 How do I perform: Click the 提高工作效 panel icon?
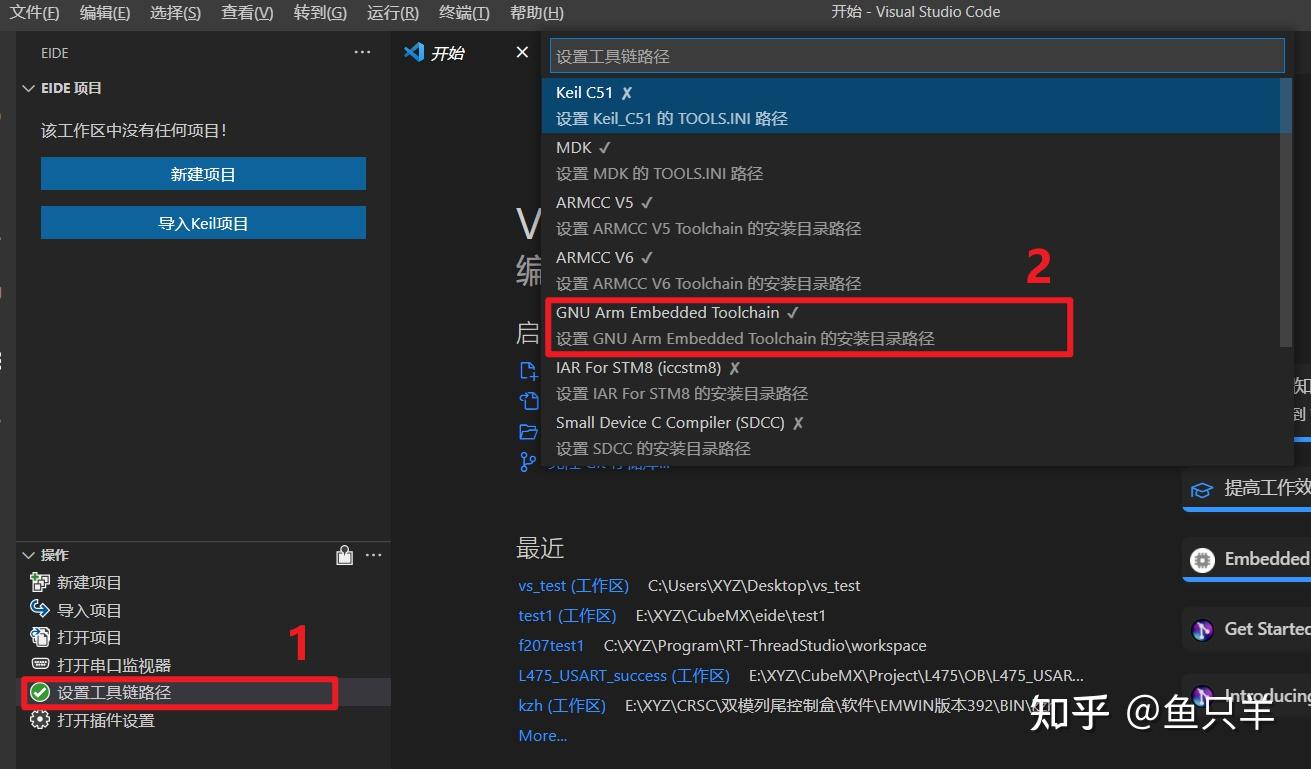tap(1203, 489)
